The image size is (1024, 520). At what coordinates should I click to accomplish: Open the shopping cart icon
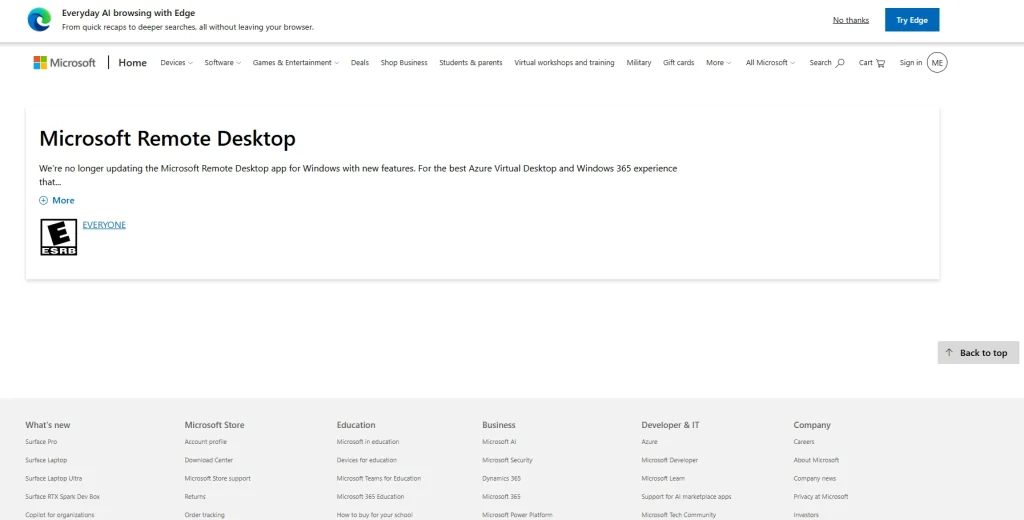tap(880, 63)
